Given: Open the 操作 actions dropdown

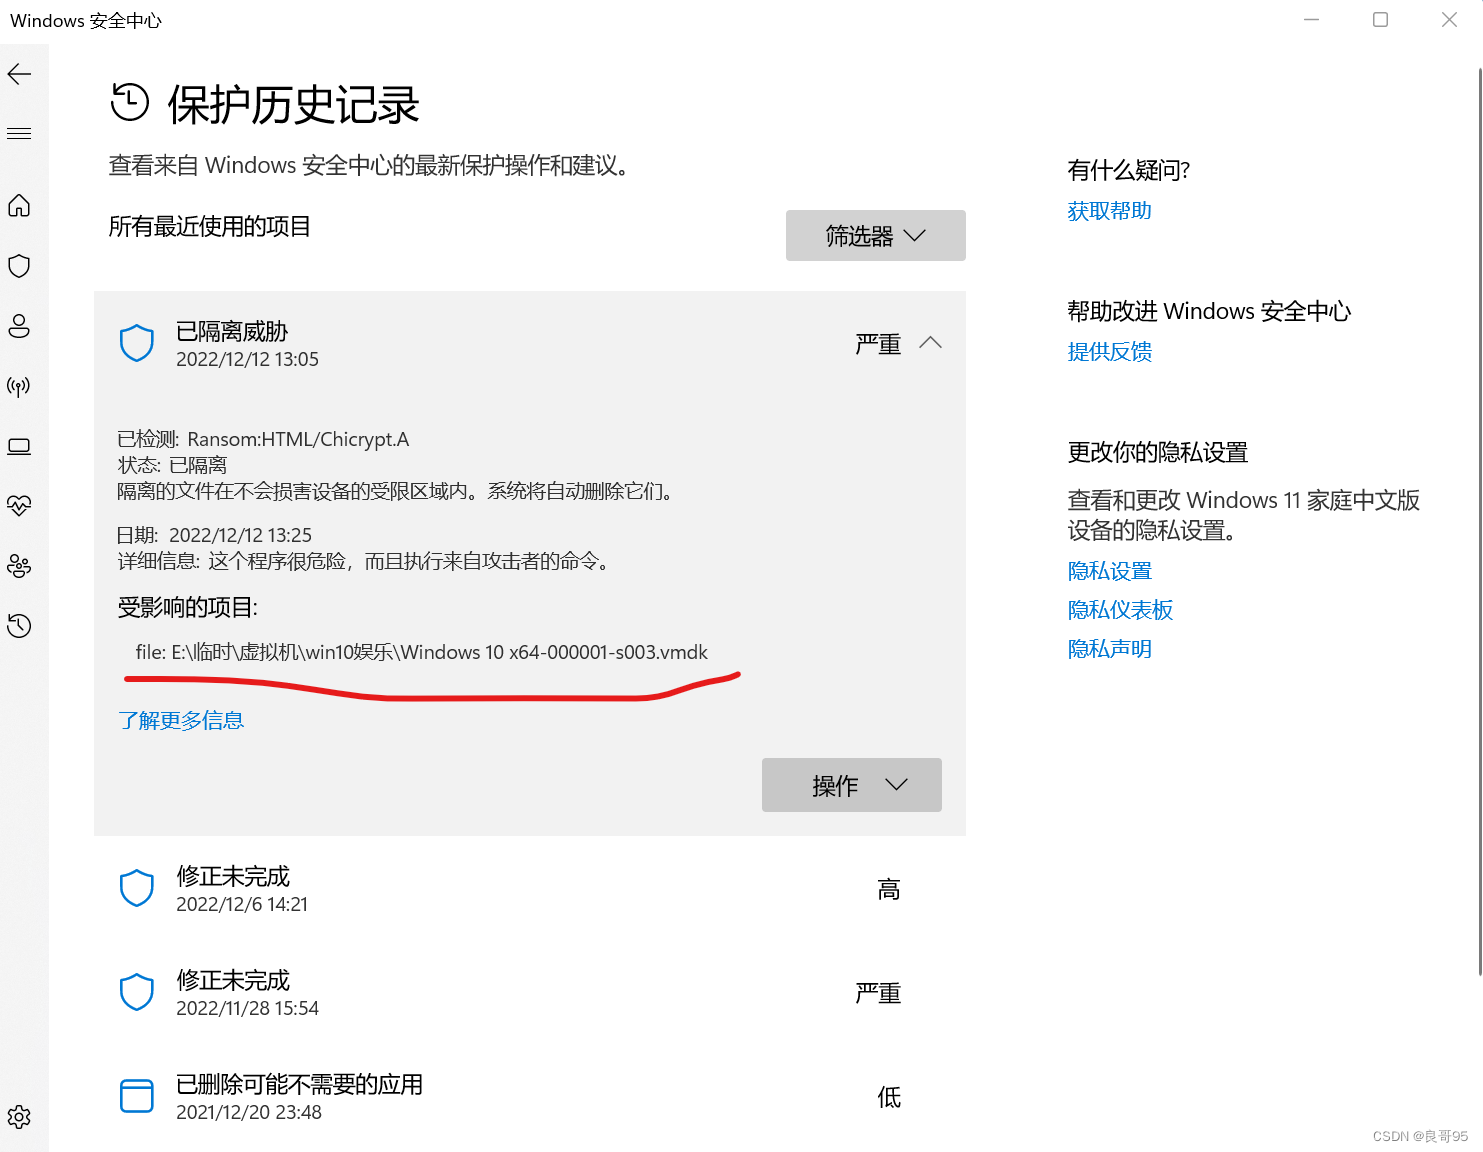Looking at the screenshot, I should [852, 785].
